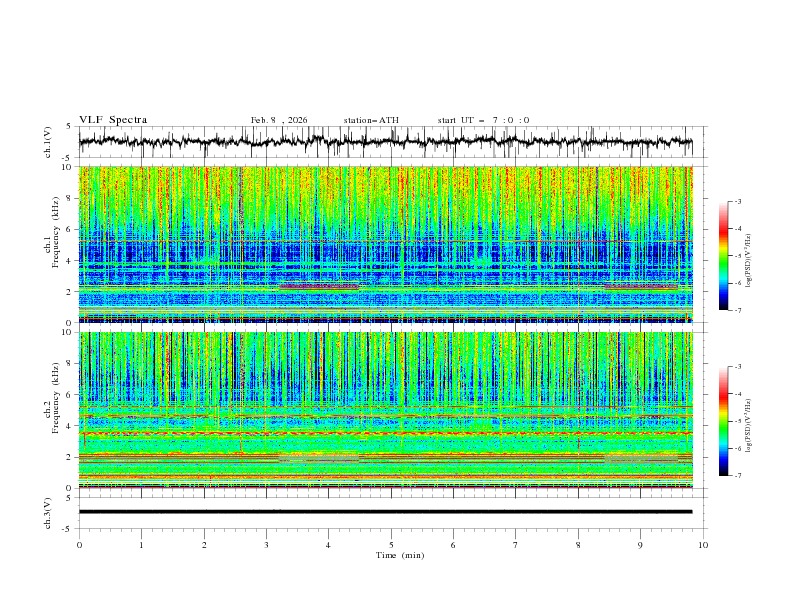Click the "ch.1(V)" waveform axis label
792x612 pixels.
48,142
